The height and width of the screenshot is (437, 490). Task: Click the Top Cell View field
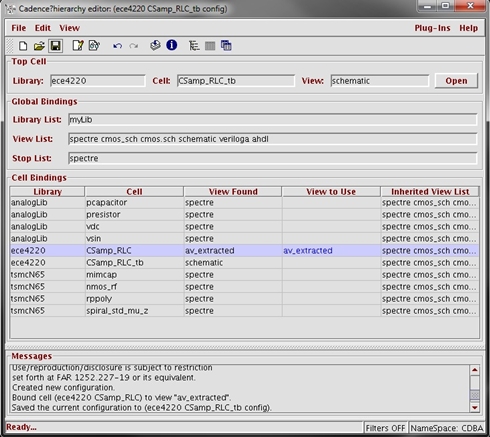click(x=380, y=81)
